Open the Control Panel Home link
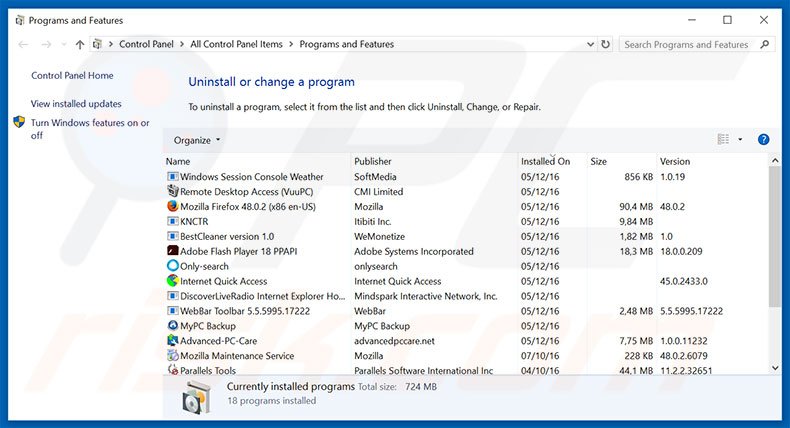790x428 pixels. (72, 76)
